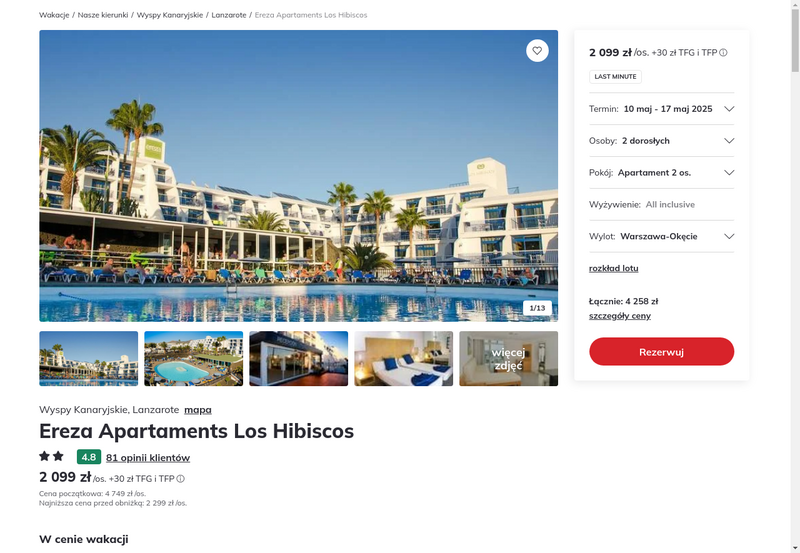Open więcej zdjęć photo thumbnail
Image resolution: width=800 pixels, height=553 pixels.
509,359
